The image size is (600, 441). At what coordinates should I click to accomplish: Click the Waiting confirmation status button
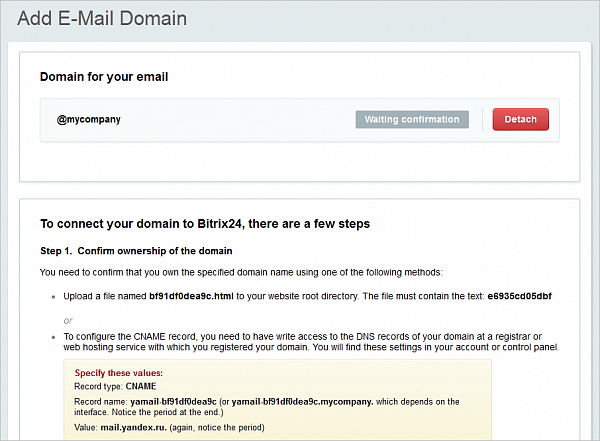[412, 119]
